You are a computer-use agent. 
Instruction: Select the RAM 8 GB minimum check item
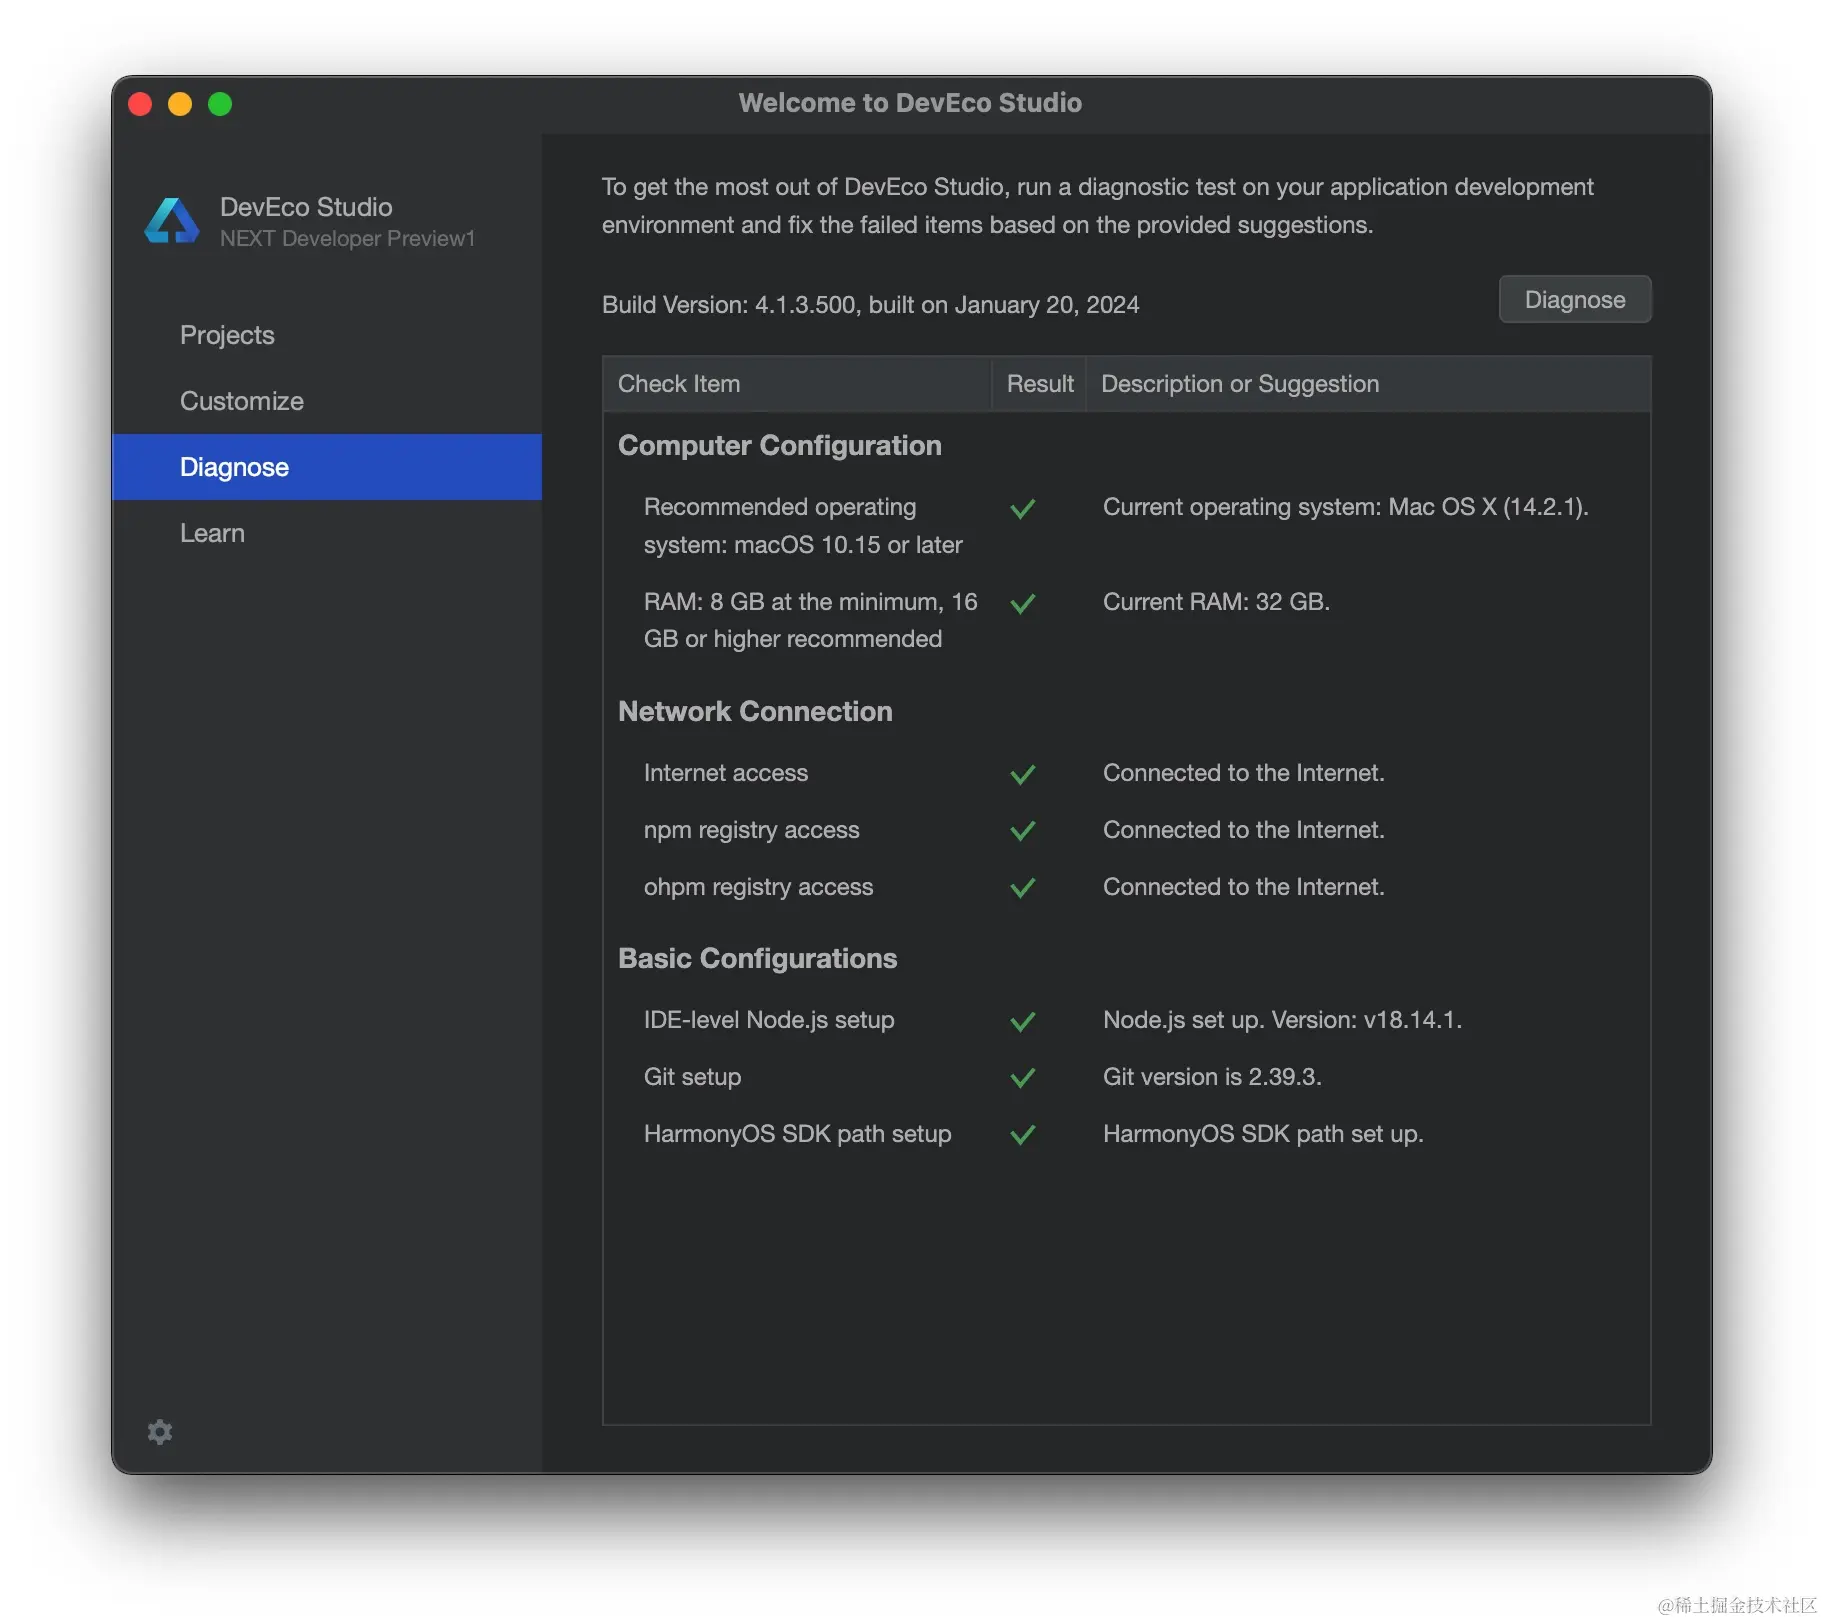point(811,620)
